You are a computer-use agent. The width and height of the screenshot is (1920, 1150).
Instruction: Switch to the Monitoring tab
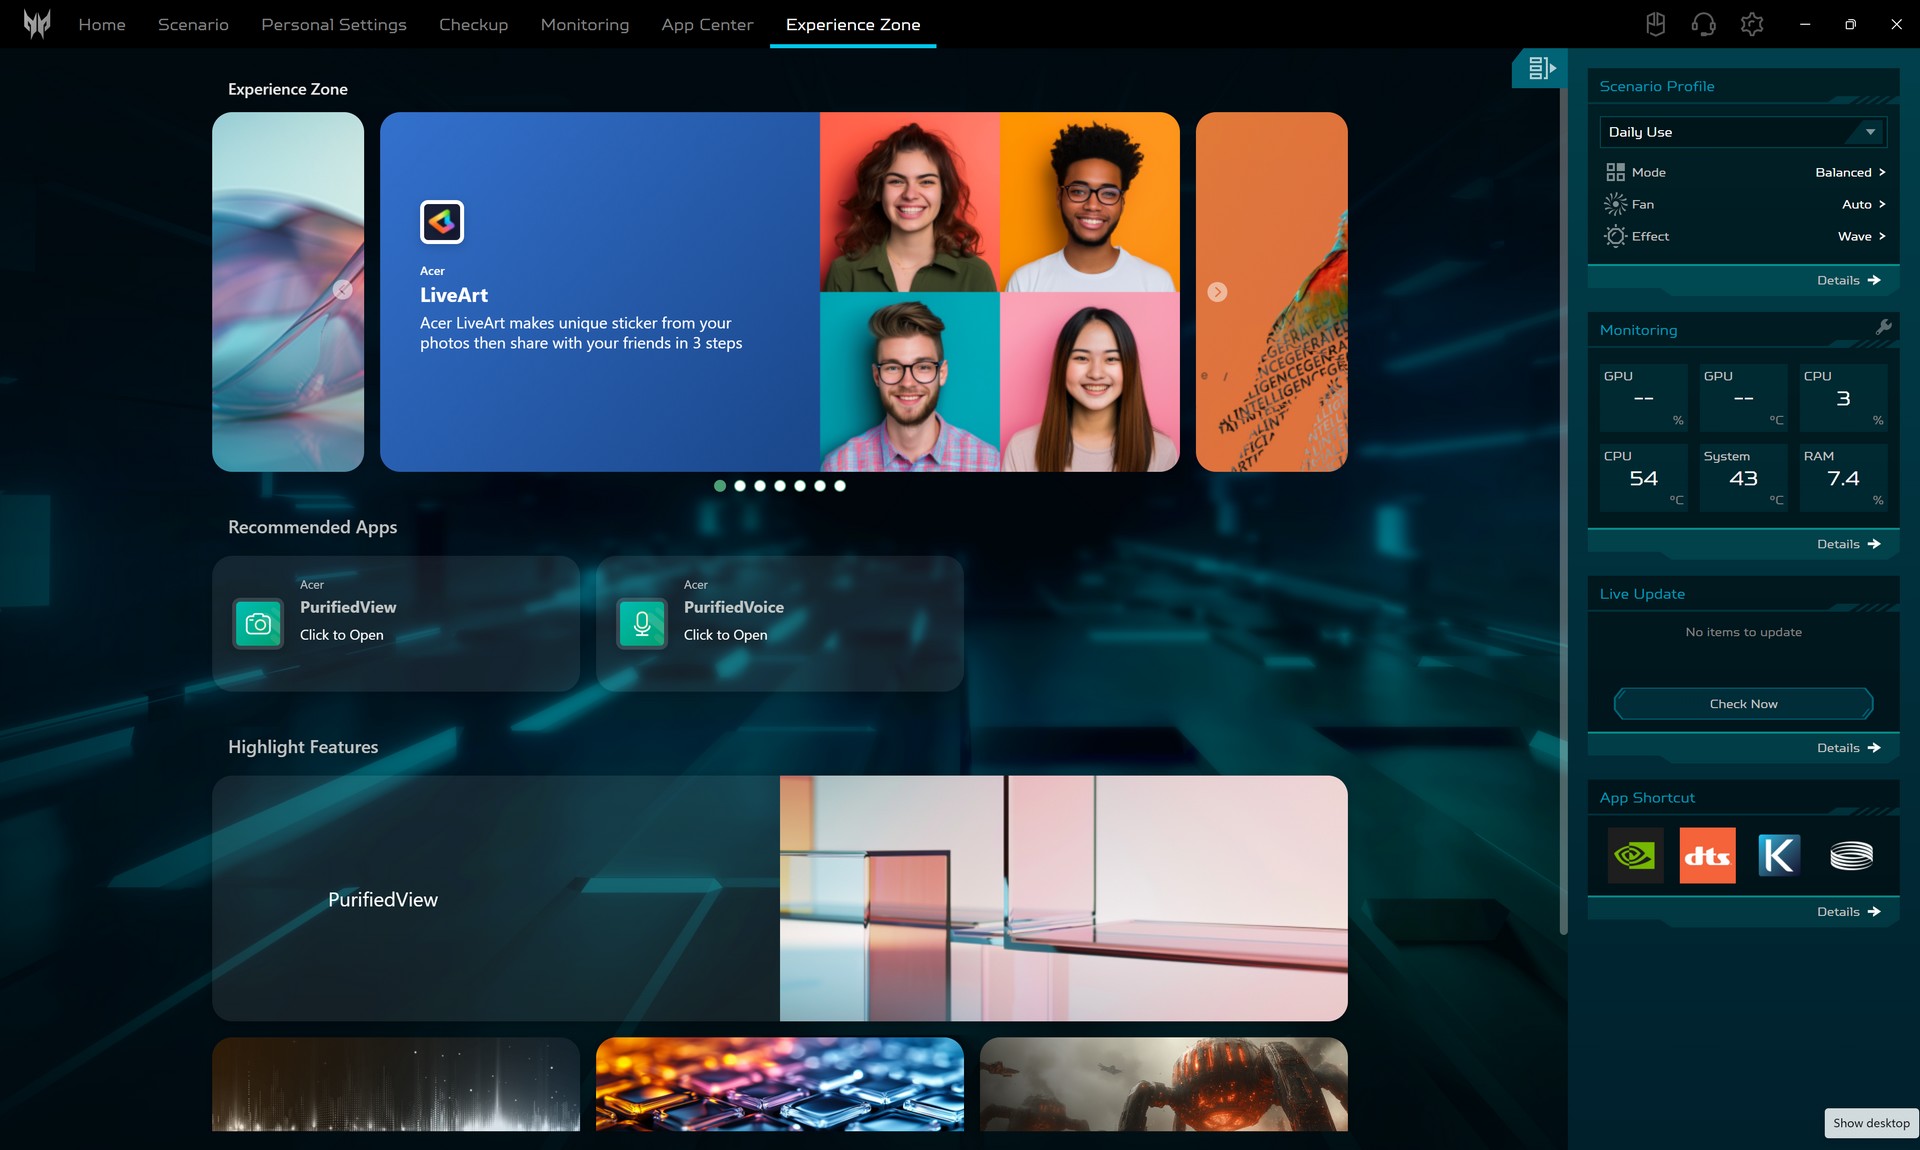coord(584,24)
